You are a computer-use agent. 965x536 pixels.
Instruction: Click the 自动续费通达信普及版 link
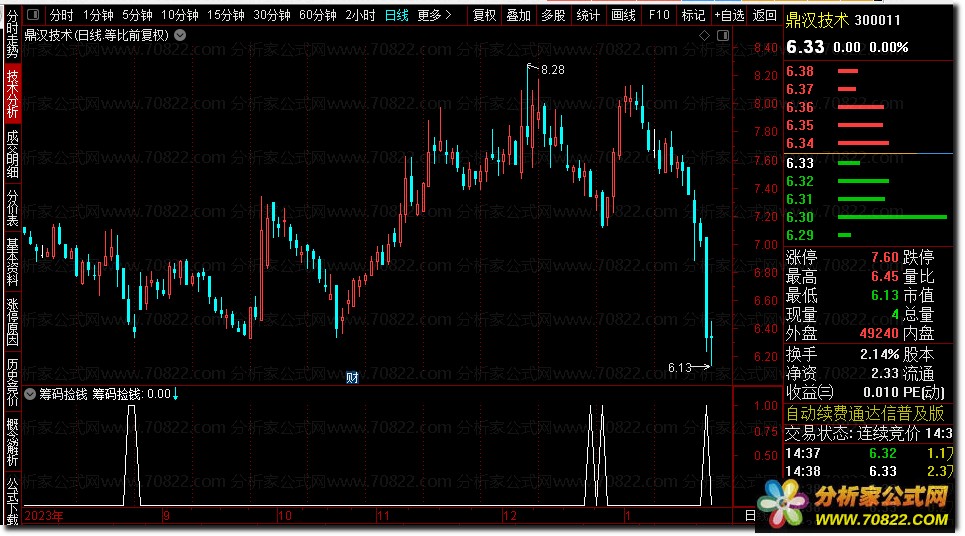[x=865, y=414]
